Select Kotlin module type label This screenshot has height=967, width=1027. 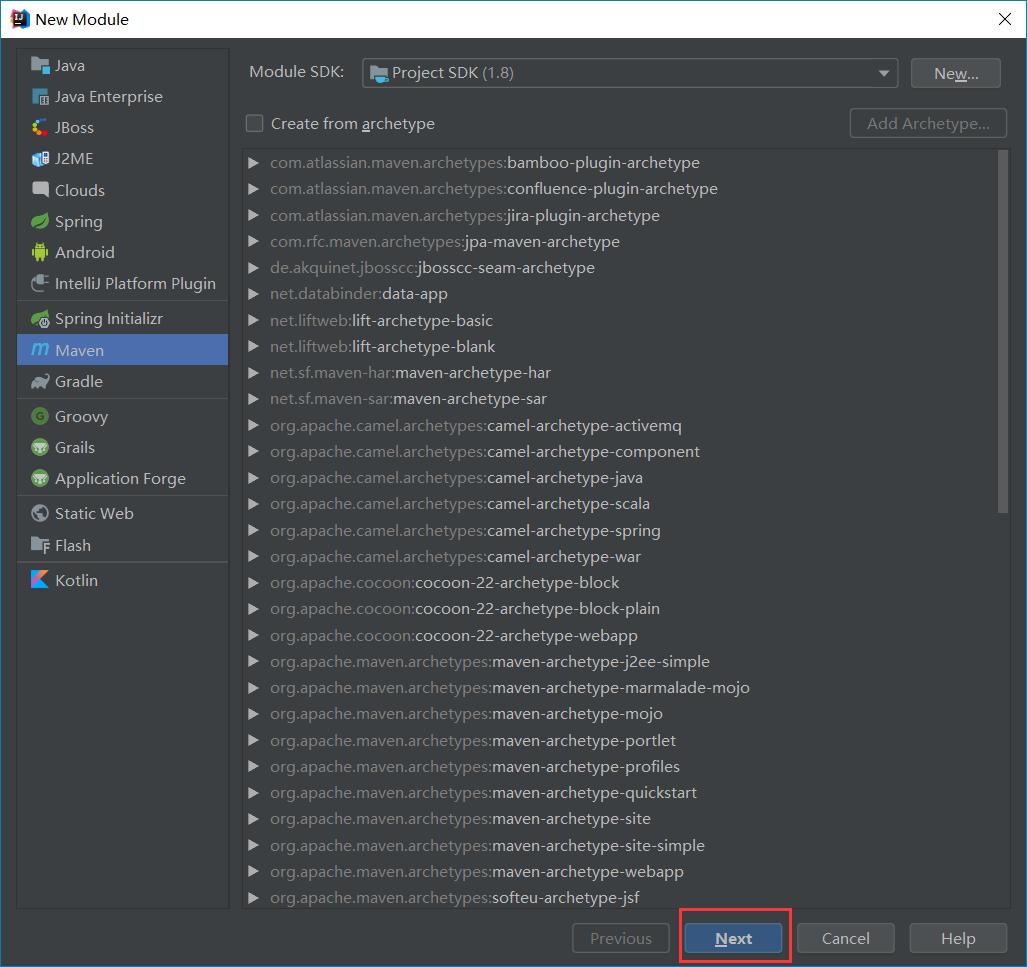coord(77,580)
